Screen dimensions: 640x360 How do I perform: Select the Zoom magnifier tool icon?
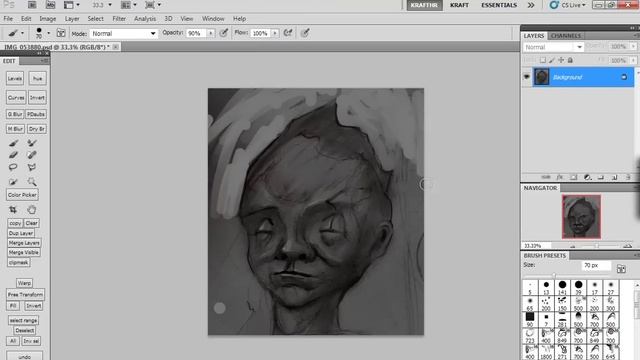[x=32, y=182]
